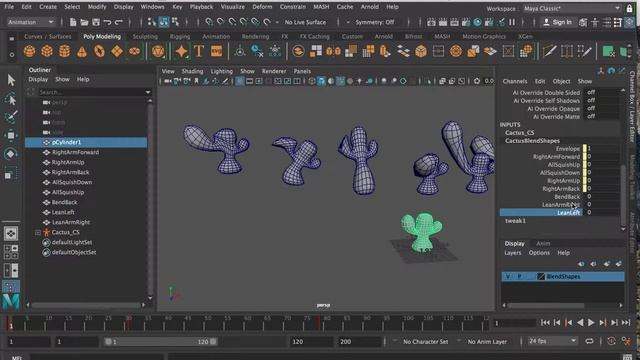Create a polygon torus from the shelf
The width and height of the screenshot is (640, 360).
pos(99,51)
